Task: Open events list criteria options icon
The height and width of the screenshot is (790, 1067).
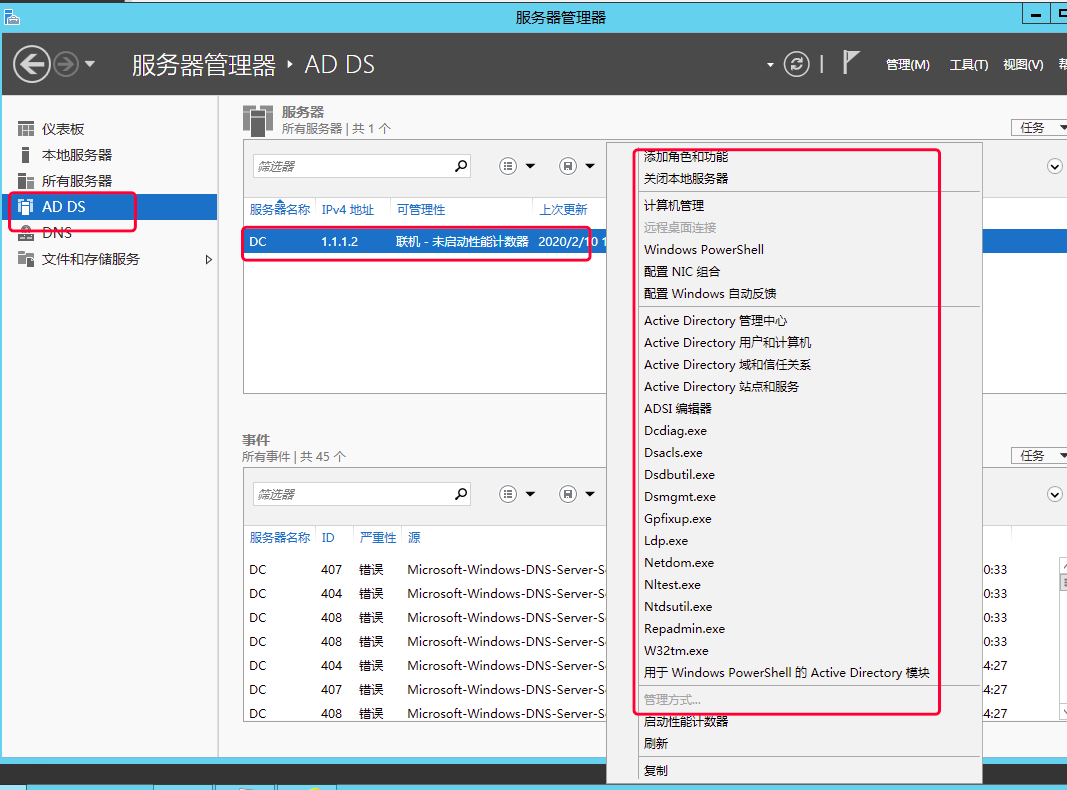Action: point(508,494)
